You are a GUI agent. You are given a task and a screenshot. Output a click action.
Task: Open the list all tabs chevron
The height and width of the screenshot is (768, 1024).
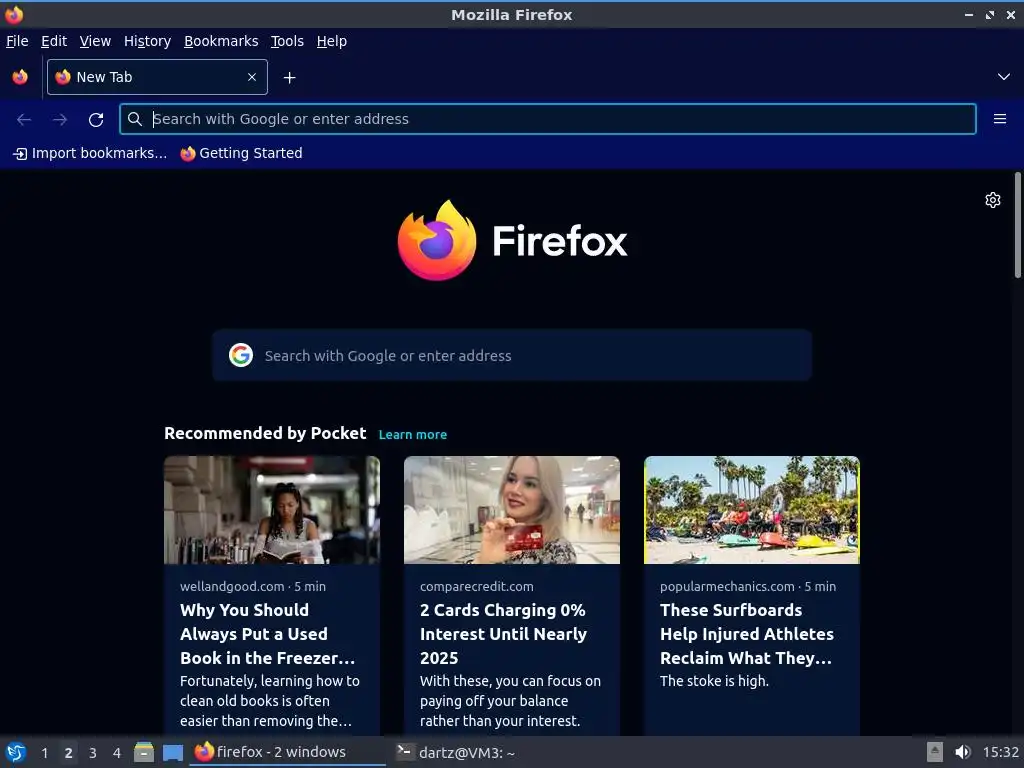(1004, 77)
